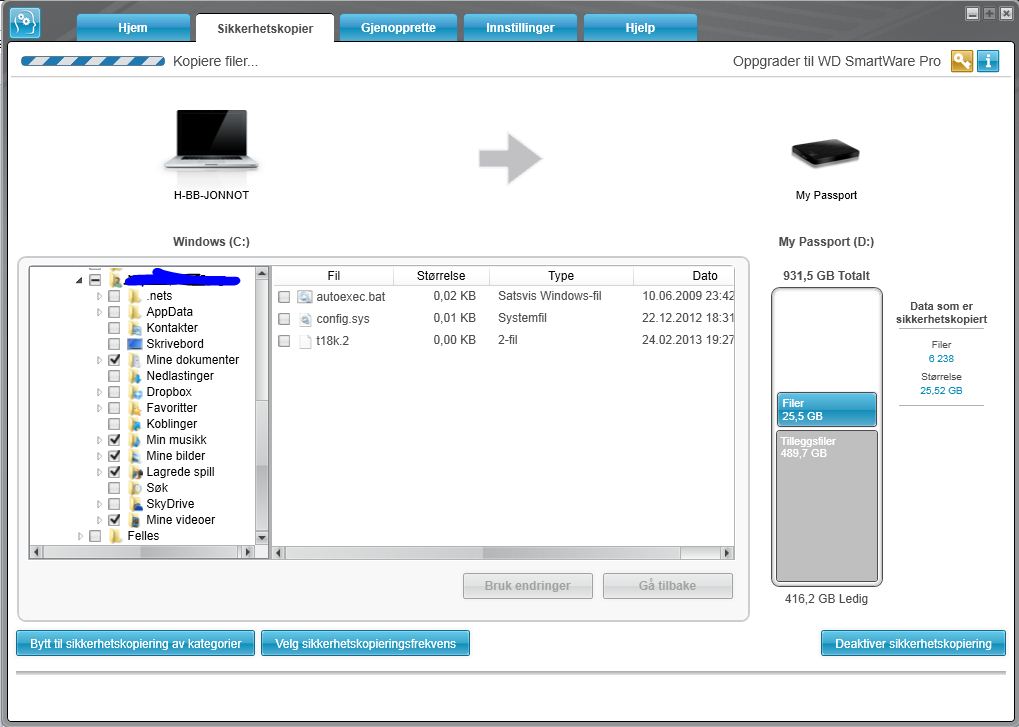
Task: Click the Kontakter folder icon
Action: click(135, 328)
